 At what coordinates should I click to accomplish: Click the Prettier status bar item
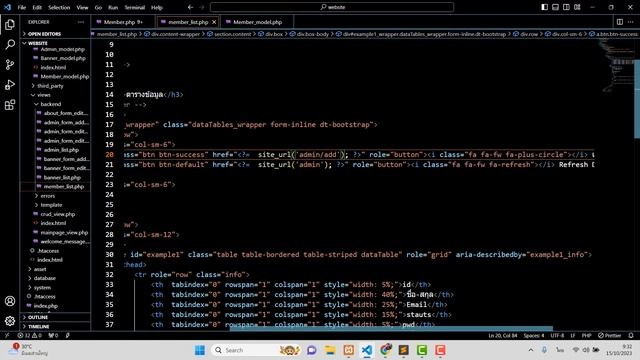click(x=610, y=336)
